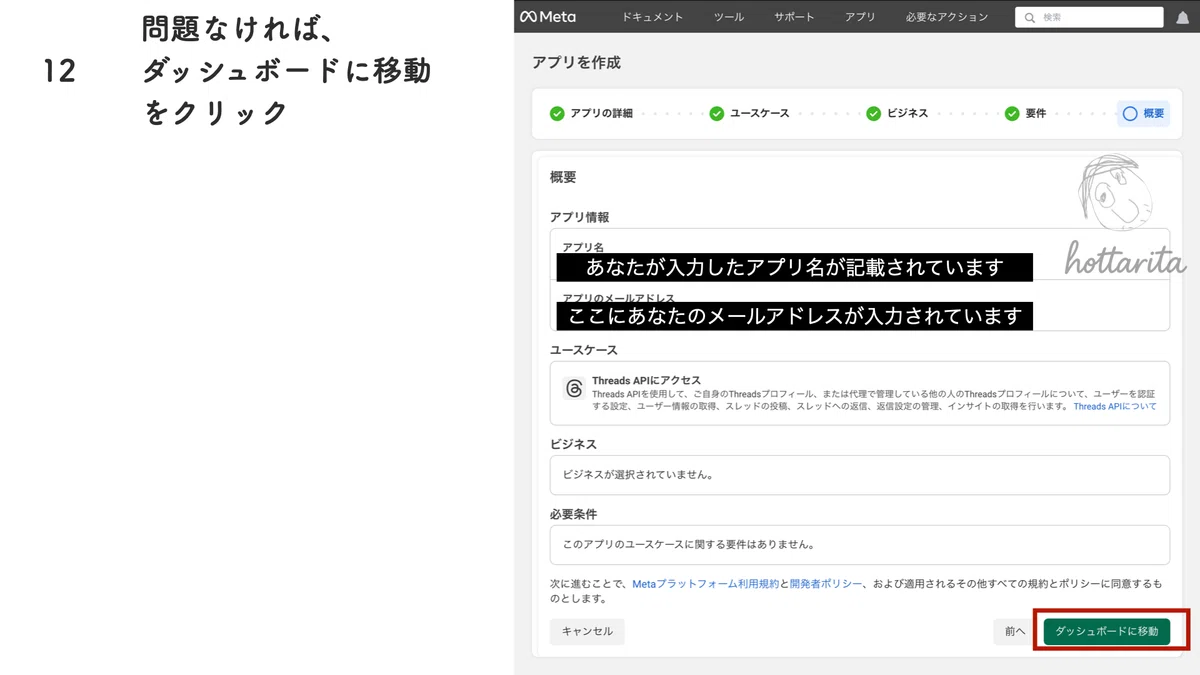Click the search magnifier icon
Image resolution: width=1200 pixels, height=675 pixels.
coord(1030,17)
